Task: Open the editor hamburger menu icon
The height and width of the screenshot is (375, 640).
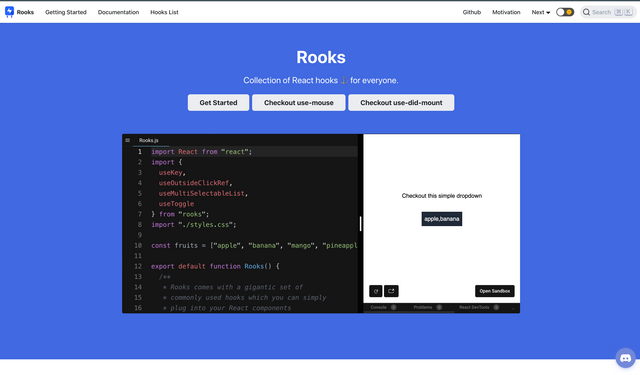Action: point(128,140)
